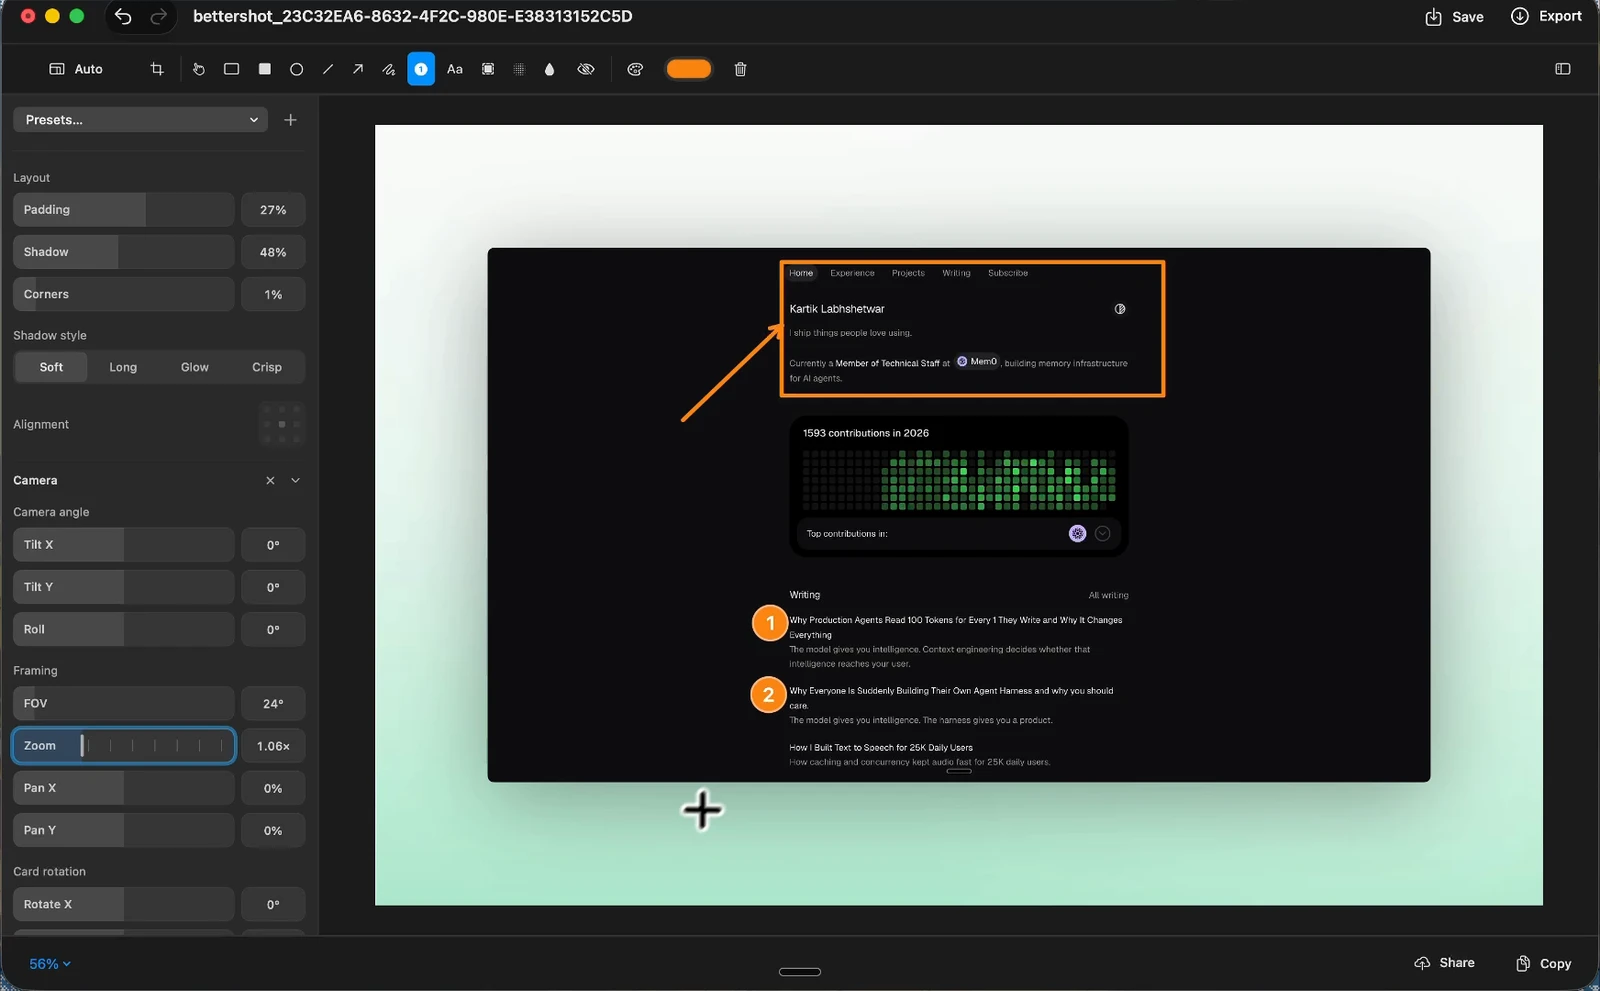Adjust the Tilt X slider
The image size is (1600, 991).
tap(124, 545)
